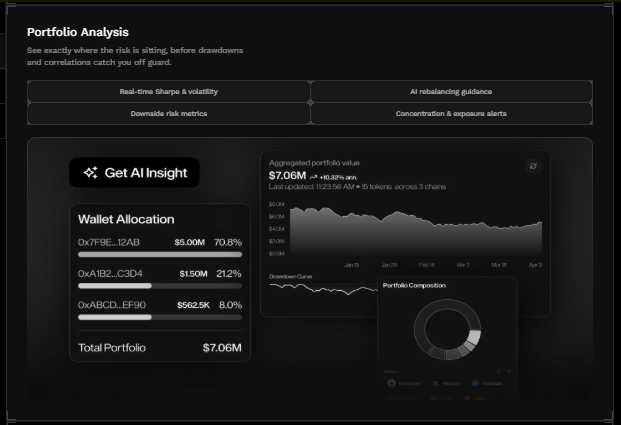Refresh the aggregated portfolio value chart
This screenshot has height=425, width=621.
[x=533, y=166]
